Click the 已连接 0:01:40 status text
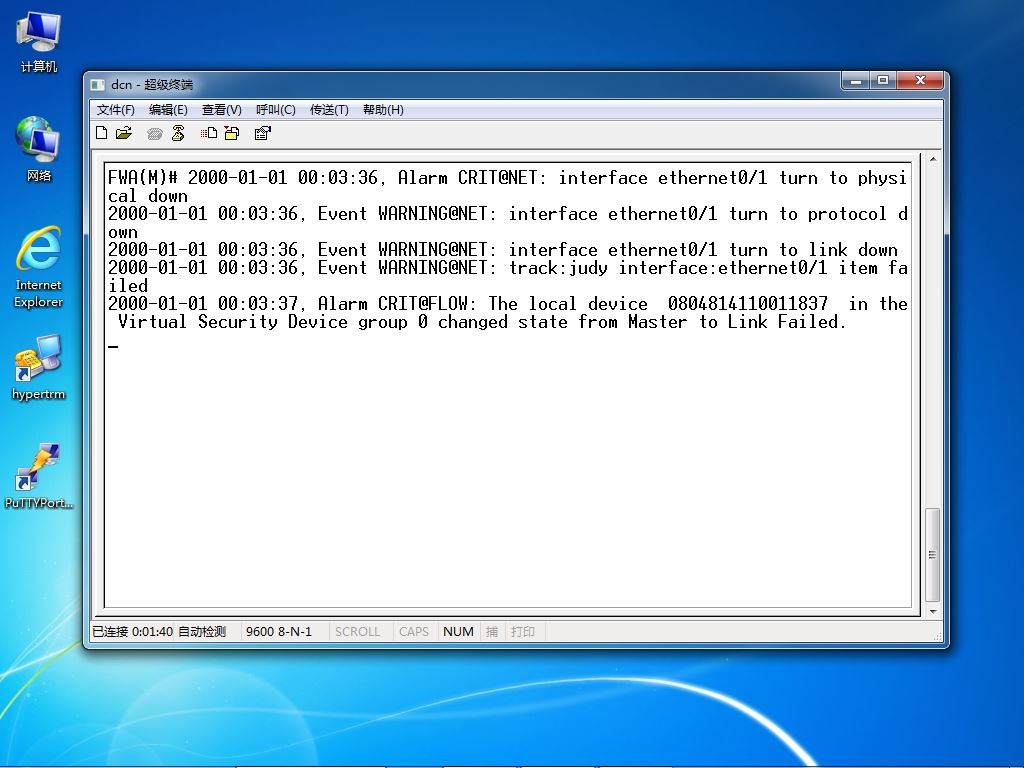1024x768 pixels. click(133, 632)
